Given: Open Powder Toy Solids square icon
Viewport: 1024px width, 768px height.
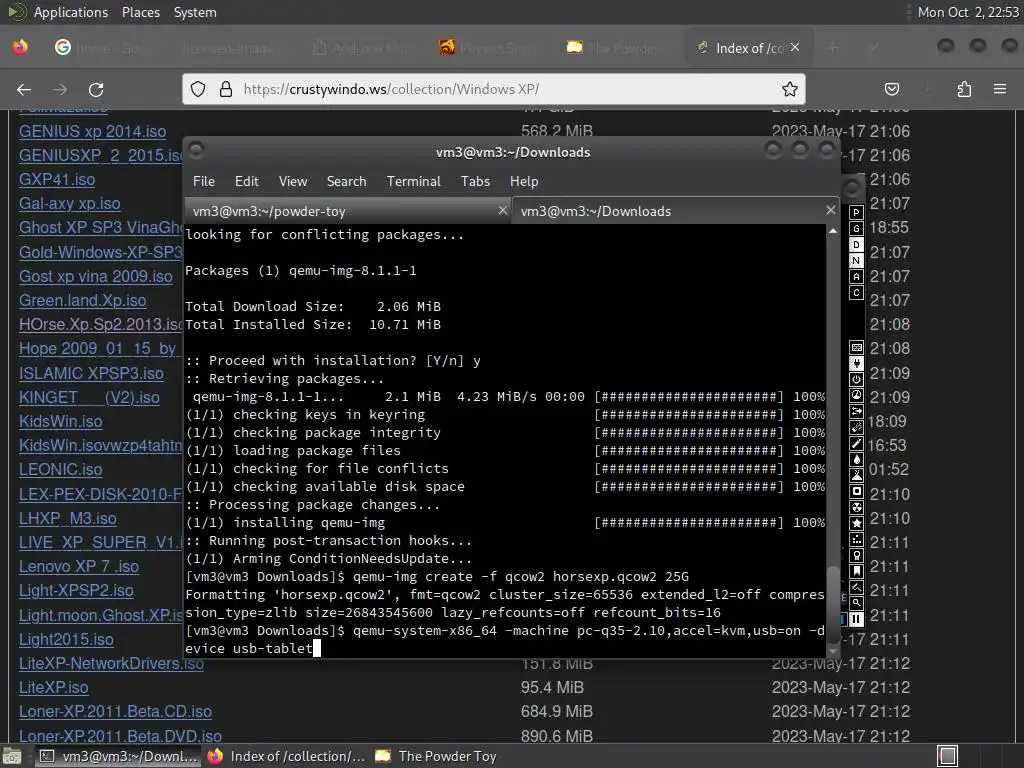Looking at the screenshot, I should click(856, 491).
